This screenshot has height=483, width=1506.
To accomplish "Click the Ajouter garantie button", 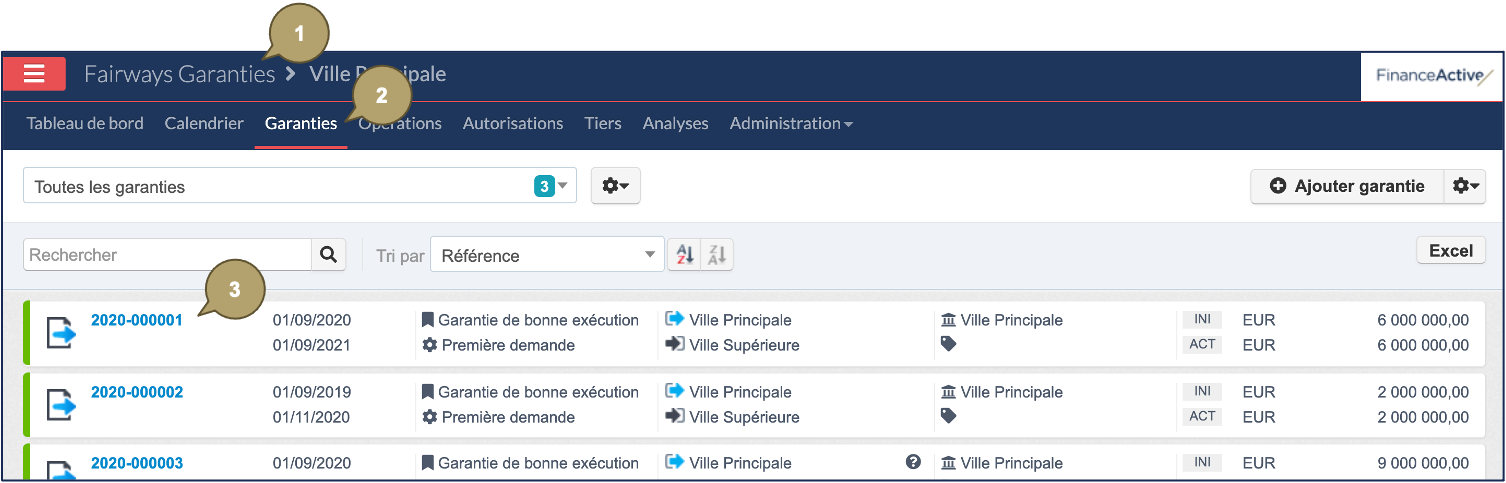I will 1347,186.
